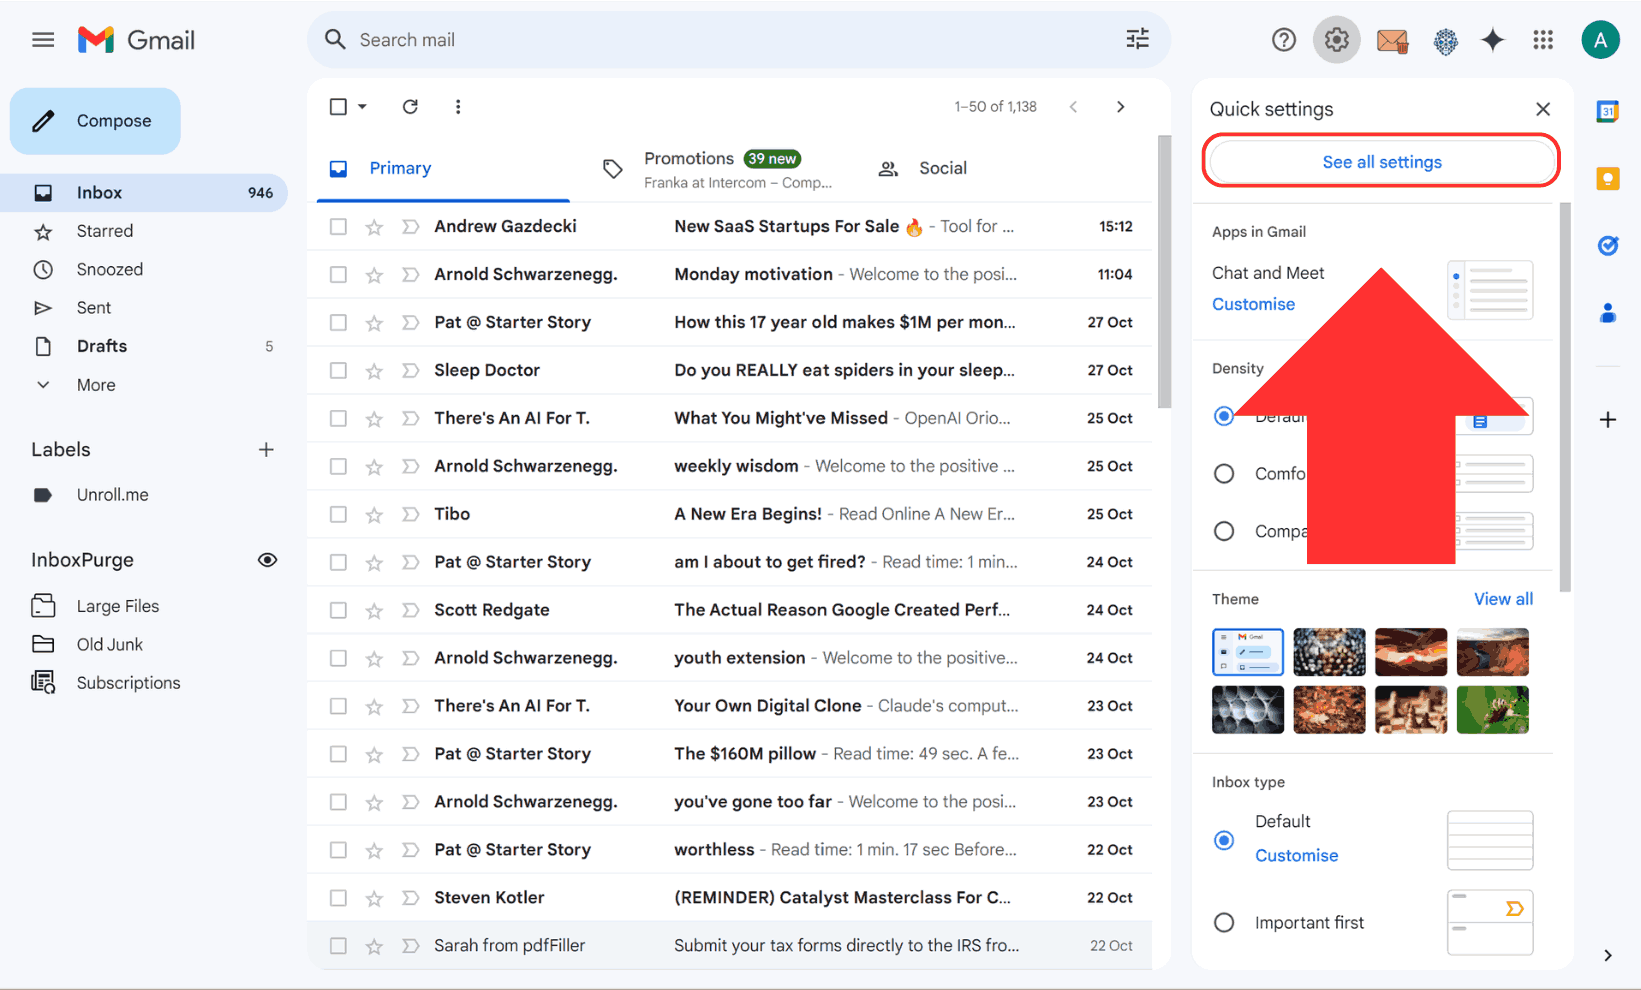Close the Quick settings panel
1641x990 pixels.
click(1543, 109)
